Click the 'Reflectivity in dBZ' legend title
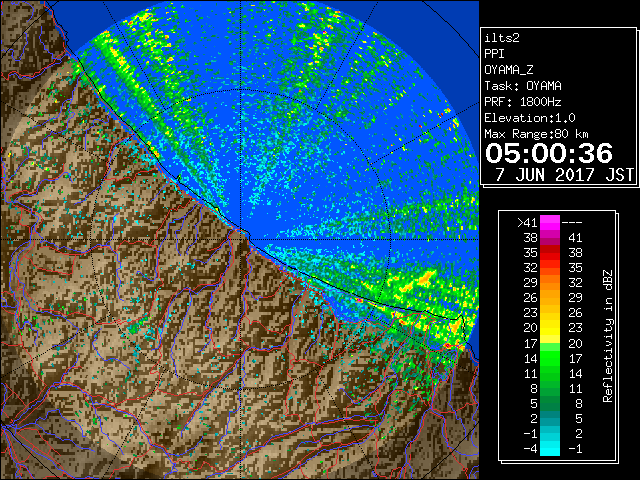 click(608, 336)
